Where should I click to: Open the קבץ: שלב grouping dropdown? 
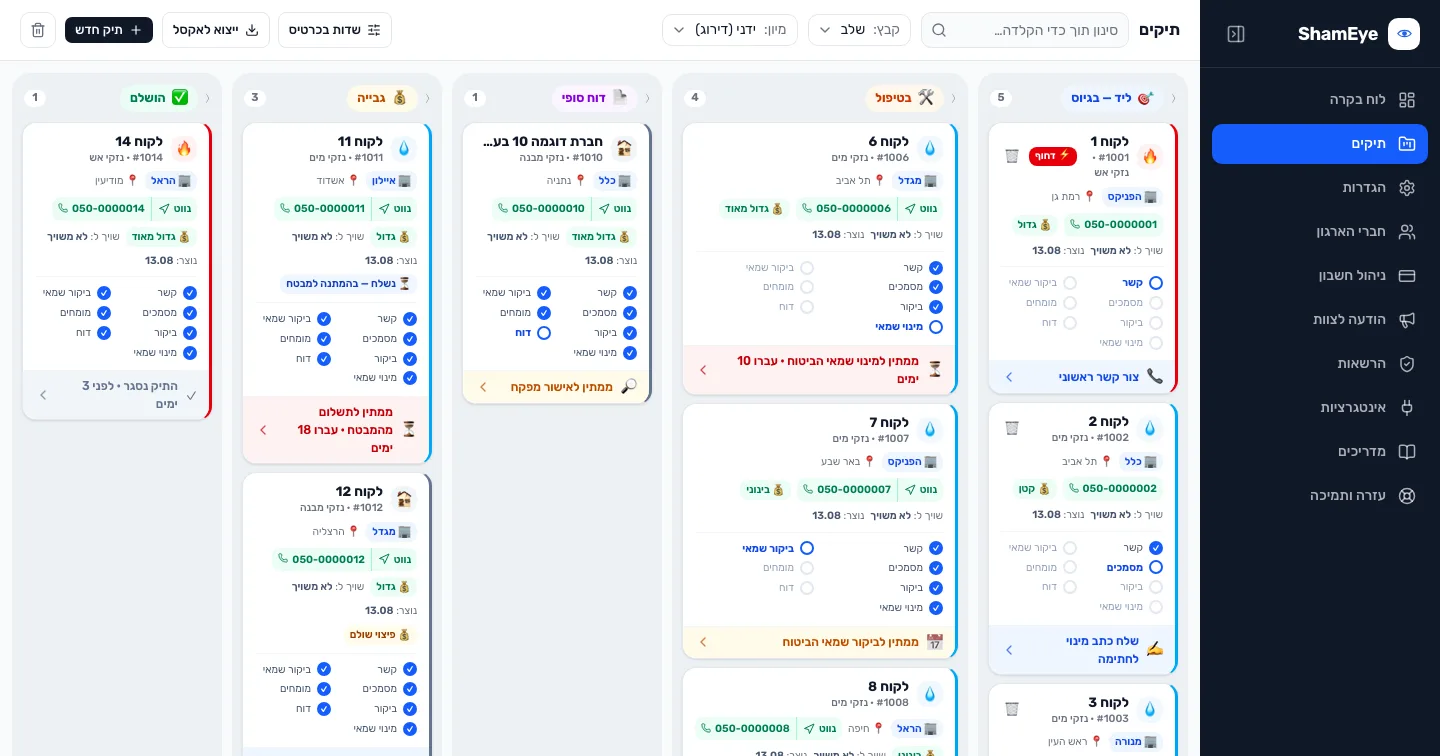coord(859,30)
